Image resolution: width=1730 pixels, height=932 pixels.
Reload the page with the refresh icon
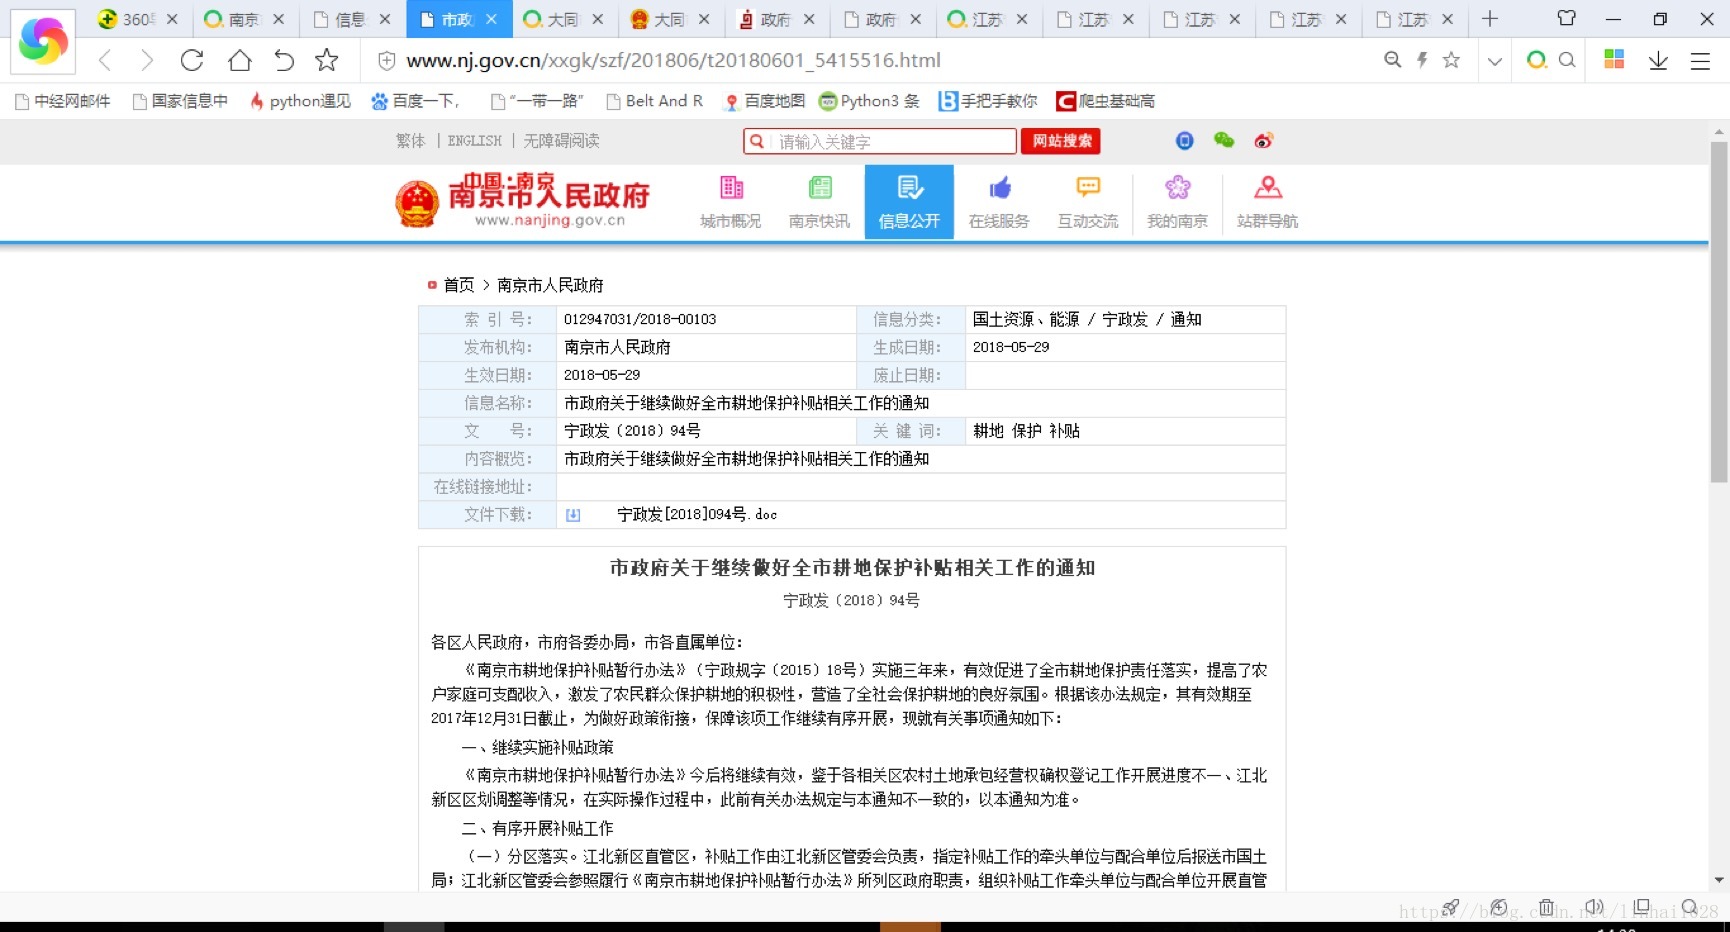click(192, 60)
